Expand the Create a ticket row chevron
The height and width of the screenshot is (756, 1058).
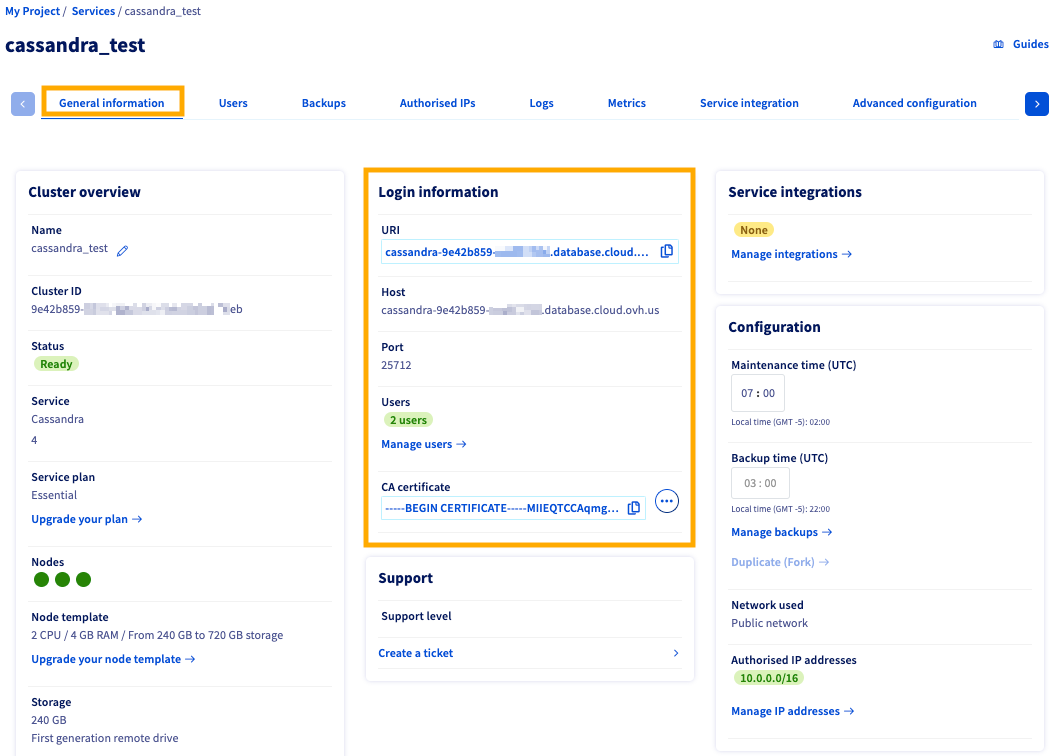click(675, 652)
